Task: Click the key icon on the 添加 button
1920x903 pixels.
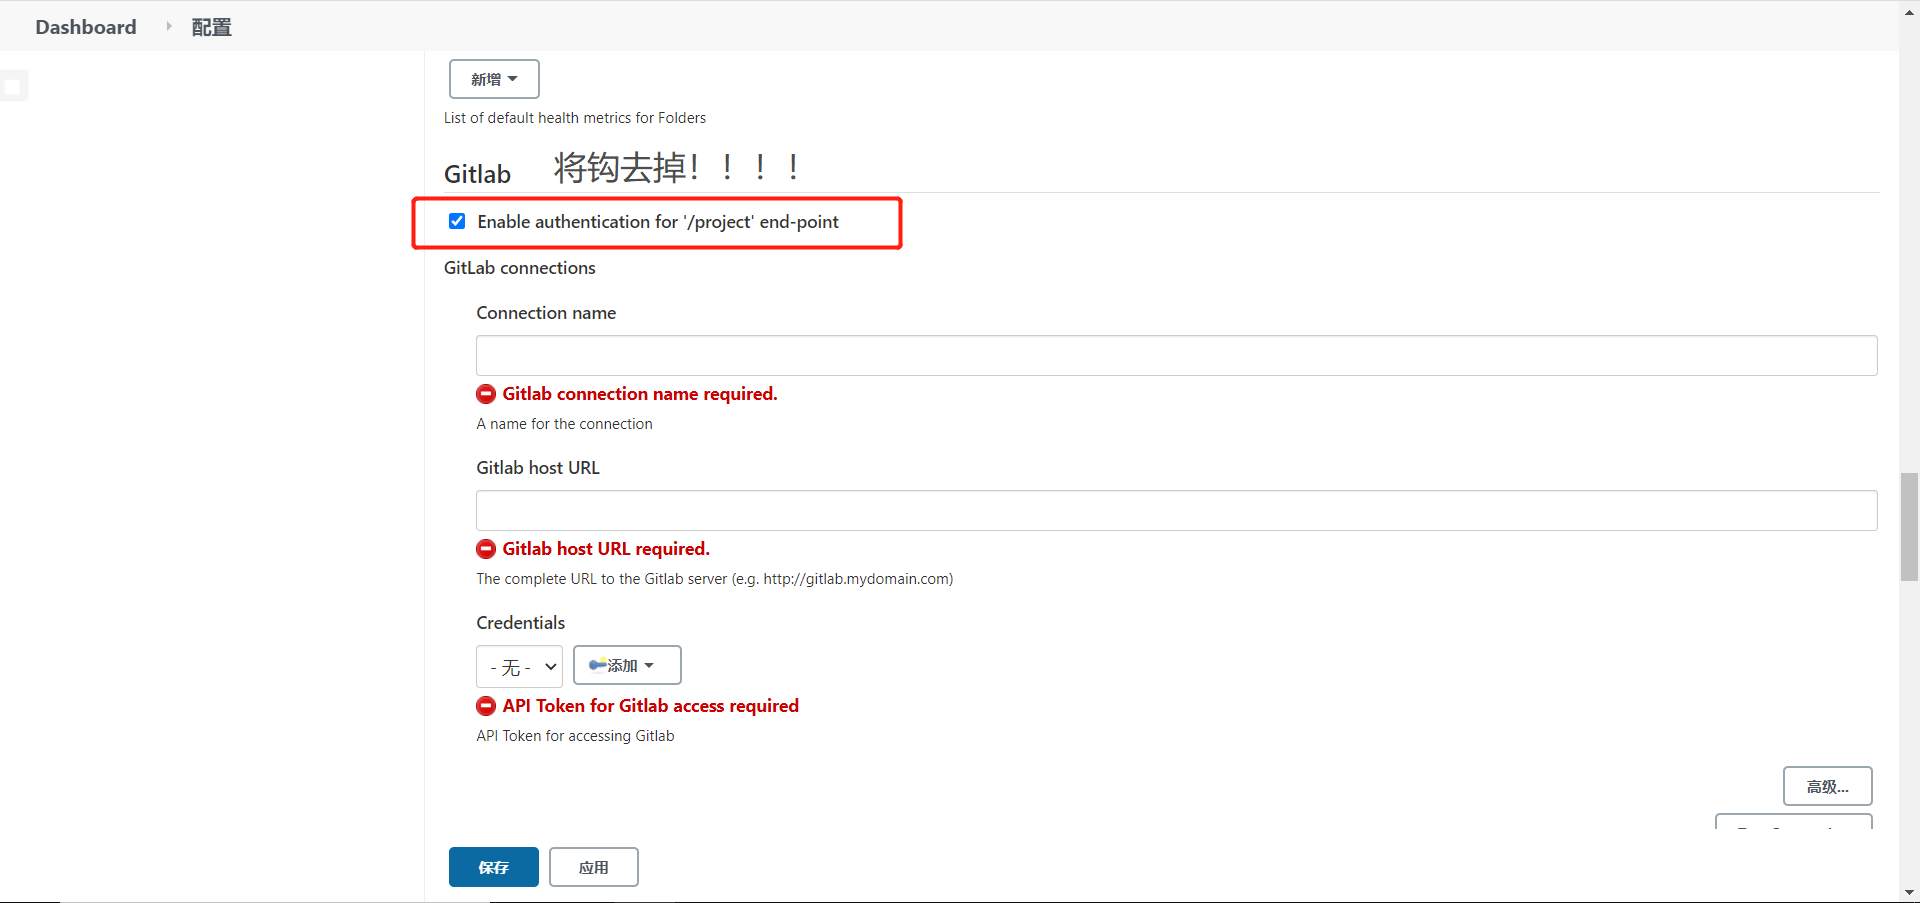Action: (x=597, y=664)
